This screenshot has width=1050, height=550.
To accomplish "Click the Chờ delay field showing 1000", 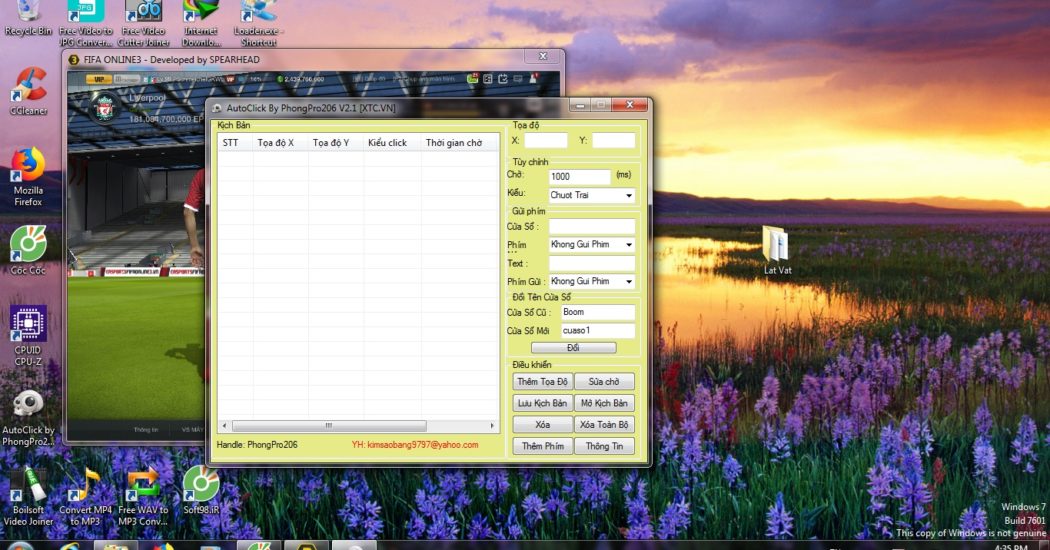I will 580,177.
